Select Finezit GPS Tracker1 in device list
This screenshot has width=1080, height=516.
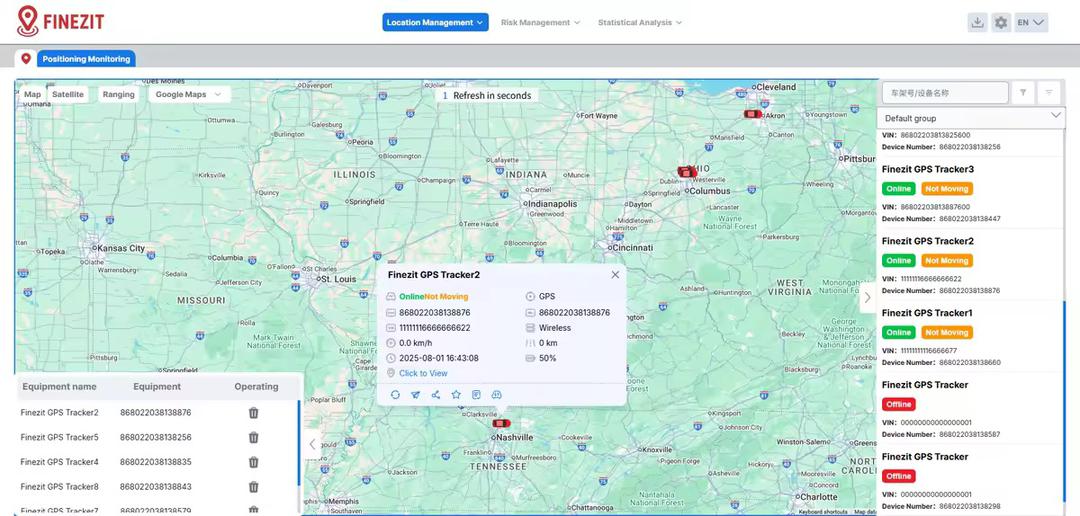click(x=927, y=313)
